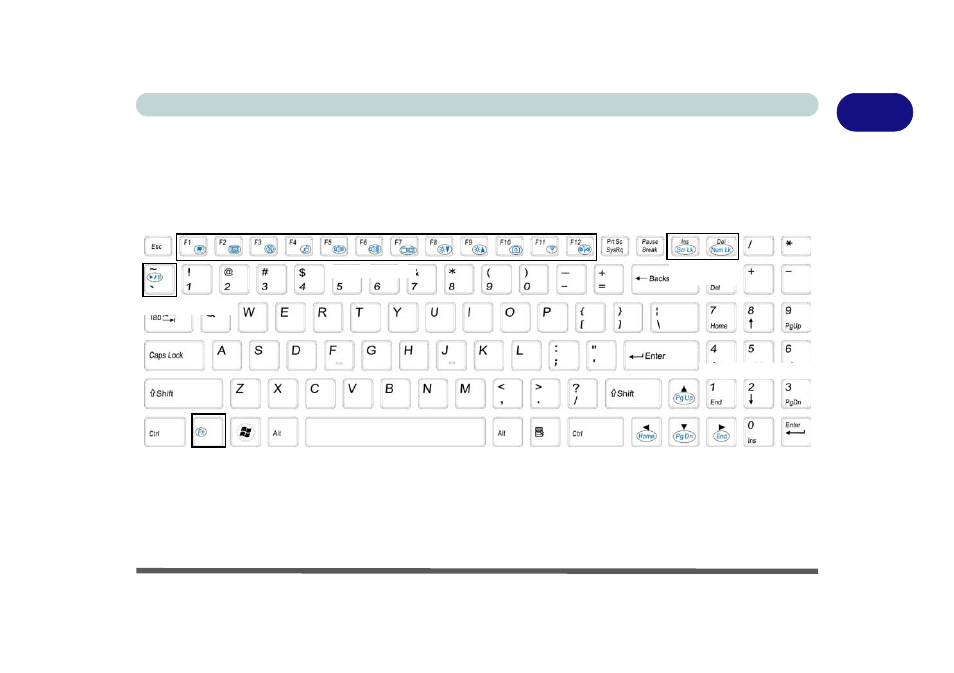Click the right arrow End key
The width and height of the screenshot is (954, 673).
tap(721, 432)
